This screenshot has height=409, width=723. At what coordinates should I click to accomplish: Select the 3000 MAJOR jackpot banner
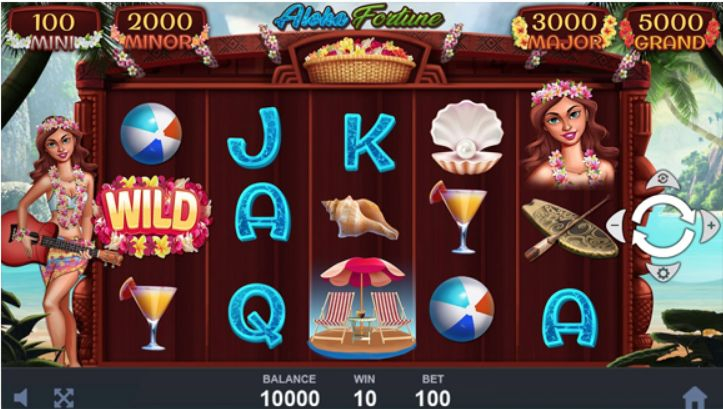click(x=564, y=30)
